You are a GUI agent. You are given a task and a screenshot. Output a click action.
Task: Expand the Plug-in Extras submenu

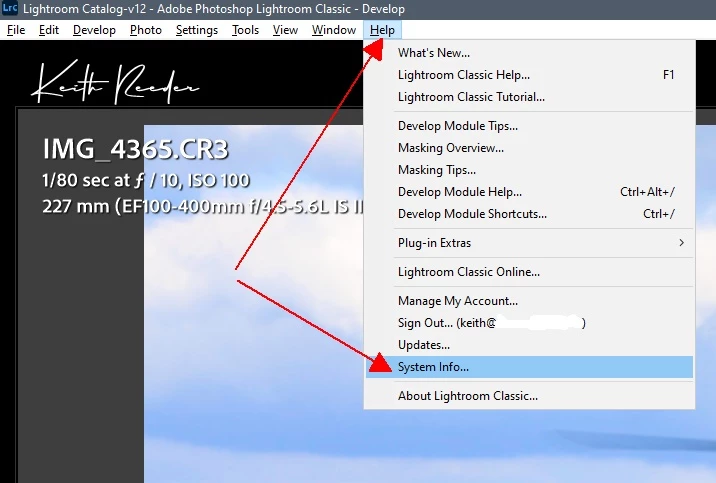(x=529, y=243)
